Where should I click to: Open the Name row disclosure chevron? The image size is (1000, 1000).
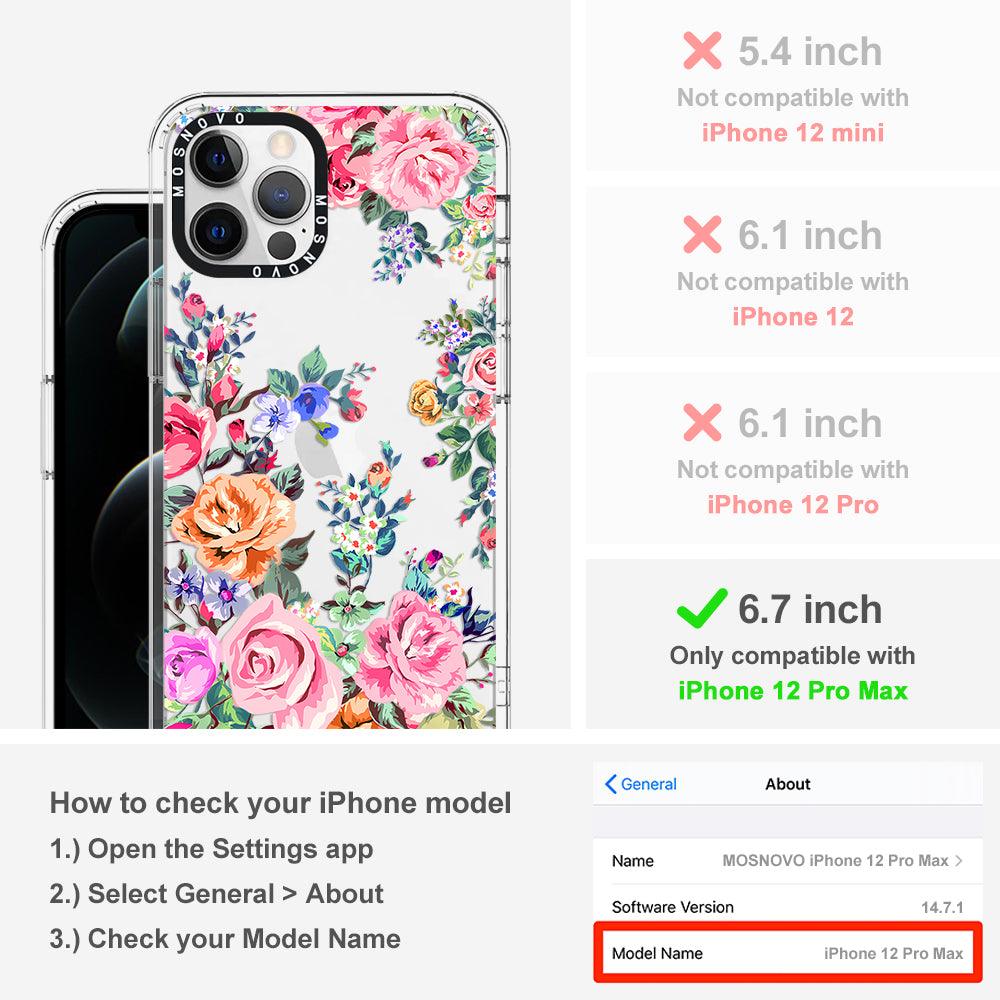pyautogui.click(x=959, y=860)
